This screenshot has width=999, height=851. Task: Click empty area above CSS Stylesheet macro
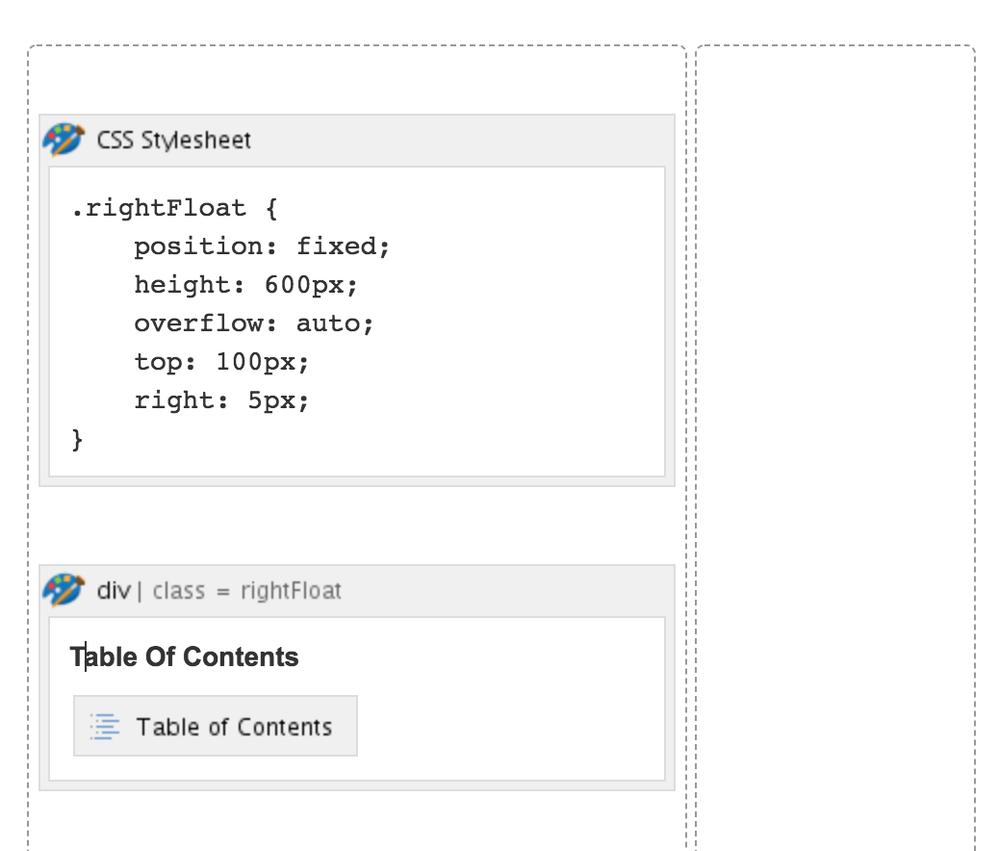(357, 80)
